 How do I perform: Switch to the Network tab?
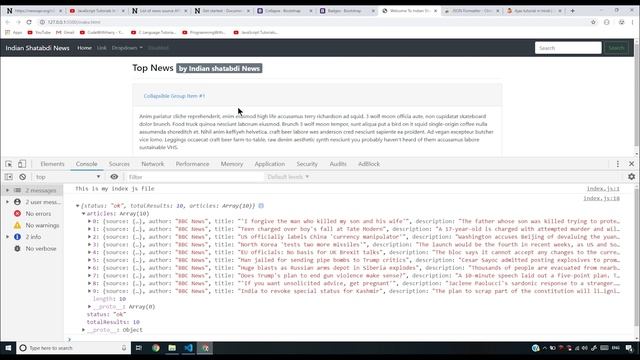pos(153,164)
